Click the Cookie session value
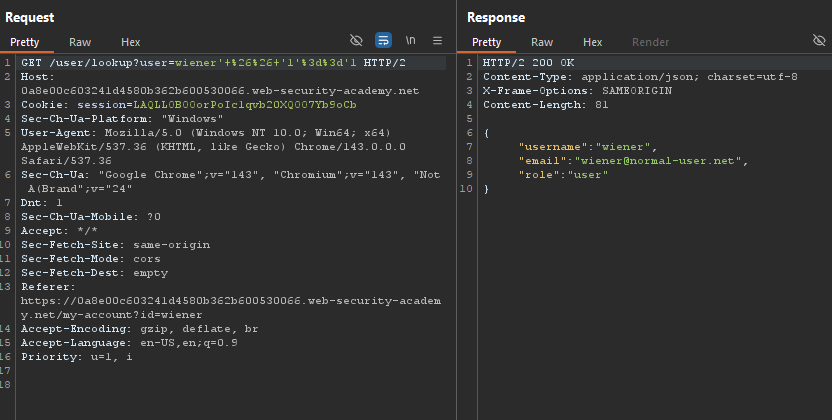This screenshot has width=832, height=420. tap(245, 104)
